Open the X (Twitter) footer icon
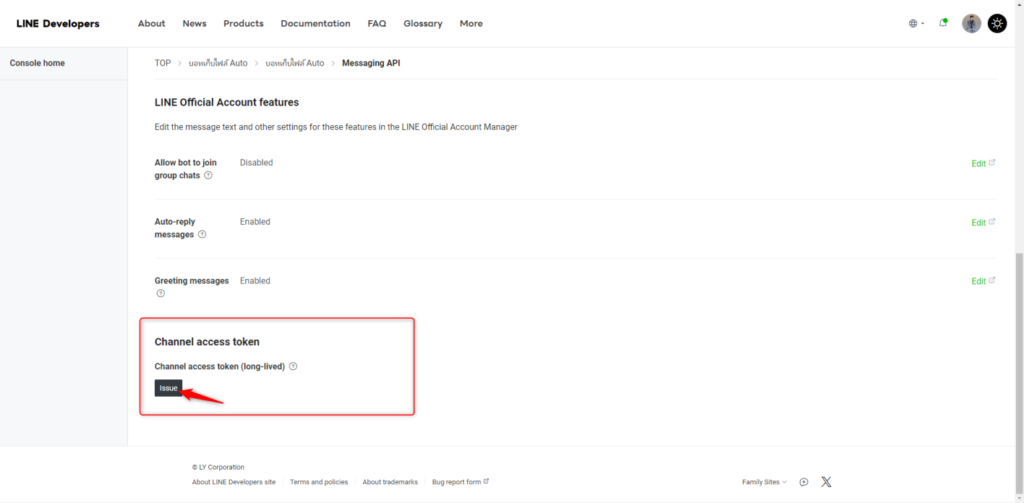Image resolution: width=1024 pixels, height=503 pixels. [x=826, y=482]
